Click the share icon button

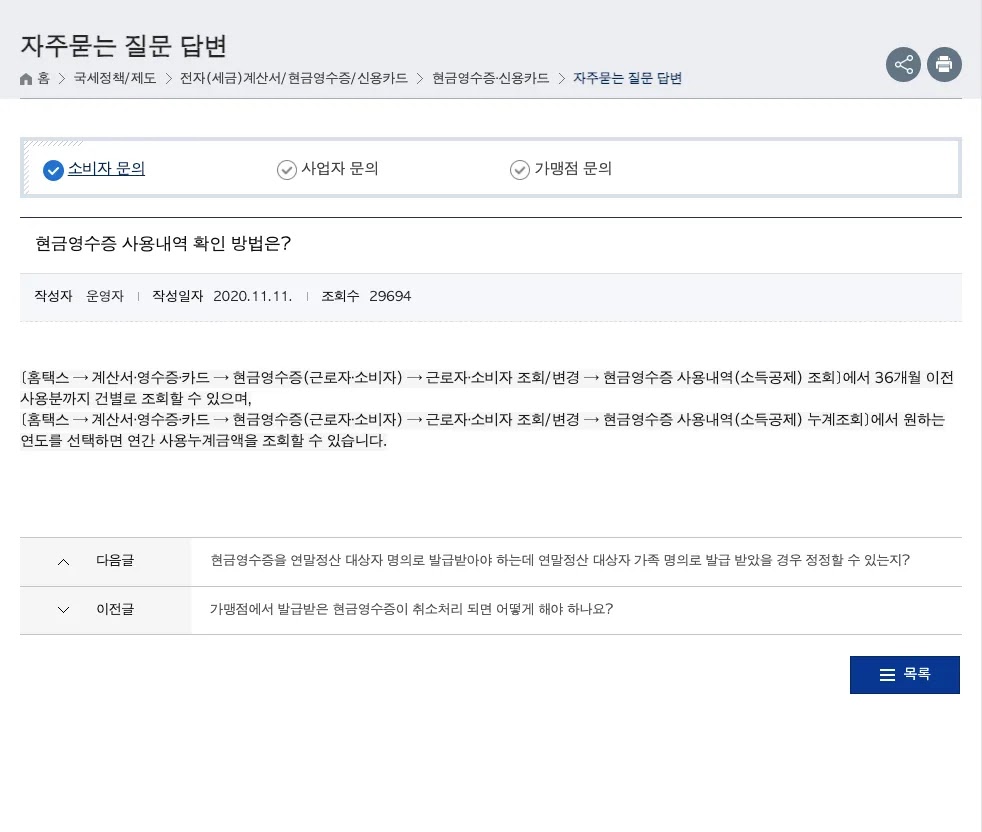(x=903, y=65)
